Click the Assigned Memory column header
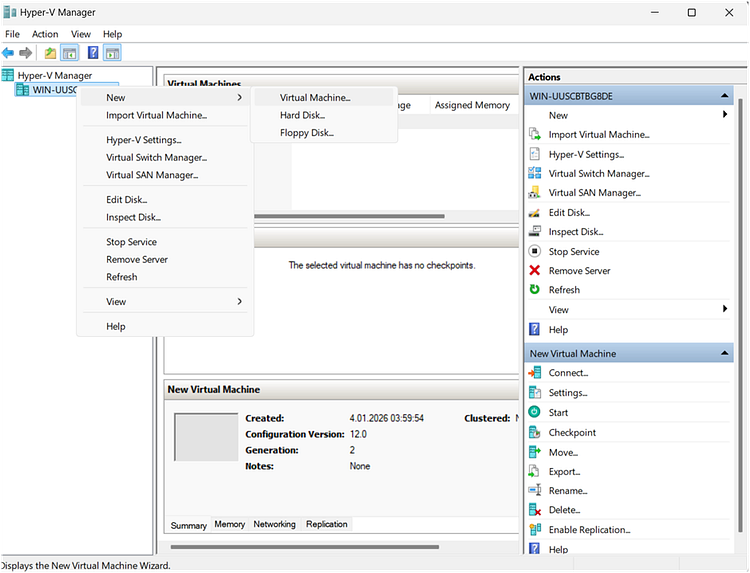This screenshot has width=750, height=573. (x=472, y=105)
